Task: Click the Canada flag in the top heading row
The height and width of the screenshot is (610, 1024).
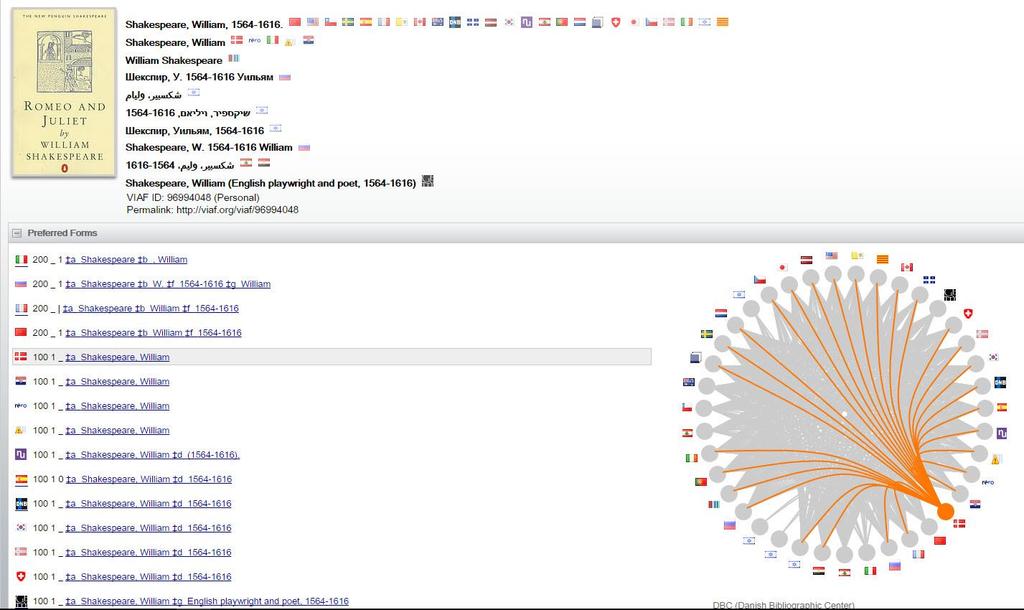Action: (419, 22)
